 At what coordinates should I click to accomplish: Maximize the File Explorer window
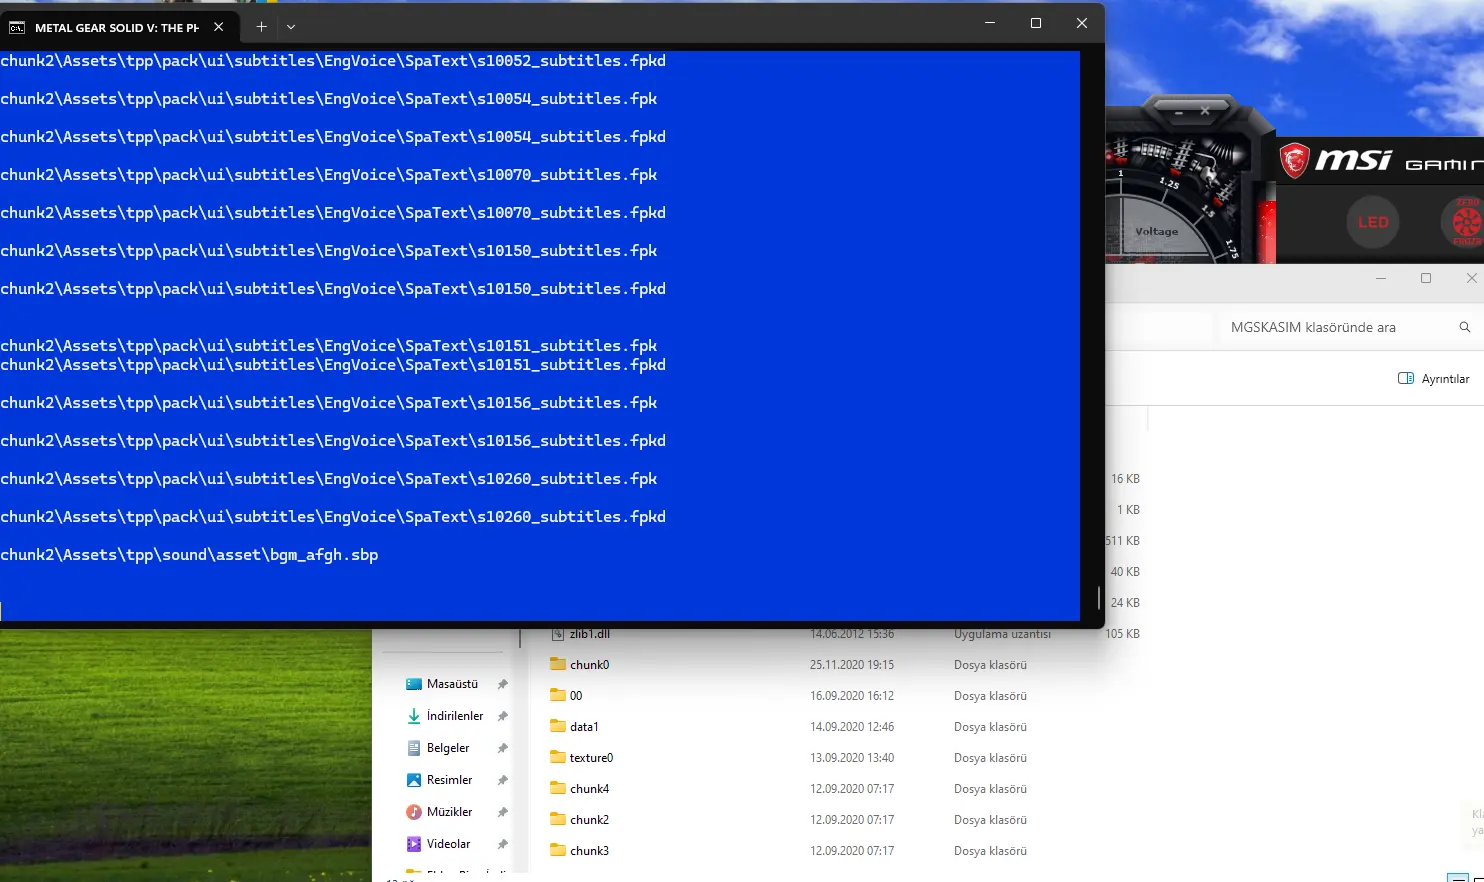tap(1426, 278)
